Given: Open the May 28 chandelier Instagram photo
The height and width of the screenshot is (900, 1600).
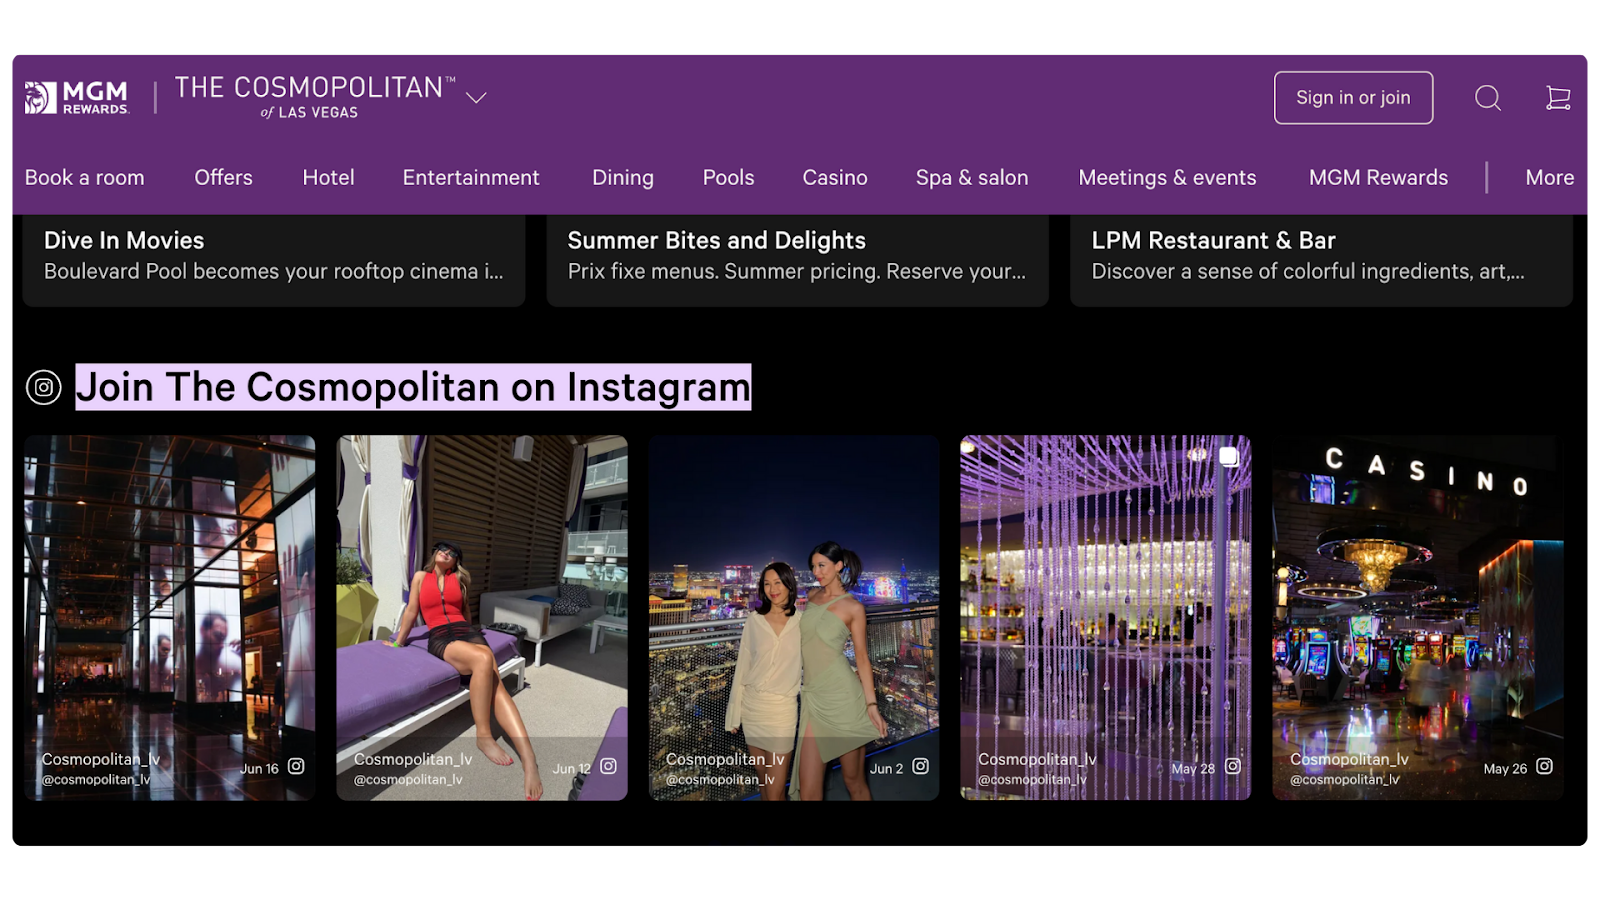Looking at the screenshot, I should point(1106,617).
